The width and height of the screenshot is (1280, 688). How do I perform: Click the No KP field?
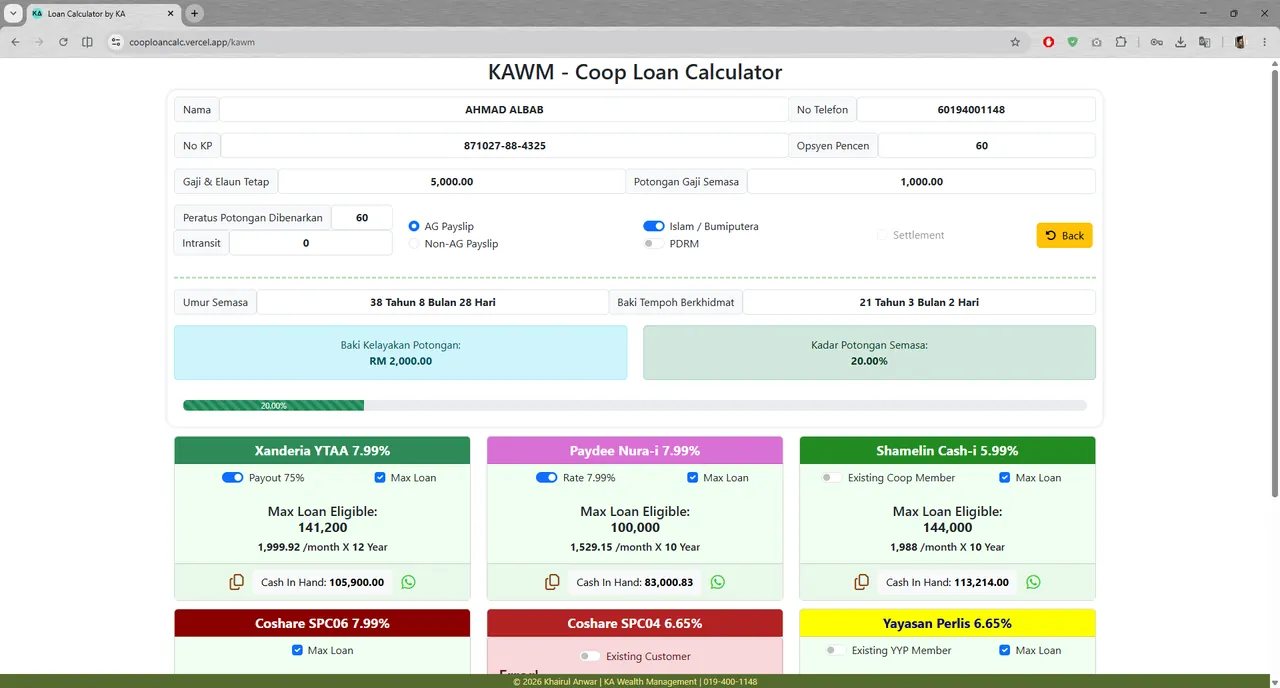tap(504, 146)
